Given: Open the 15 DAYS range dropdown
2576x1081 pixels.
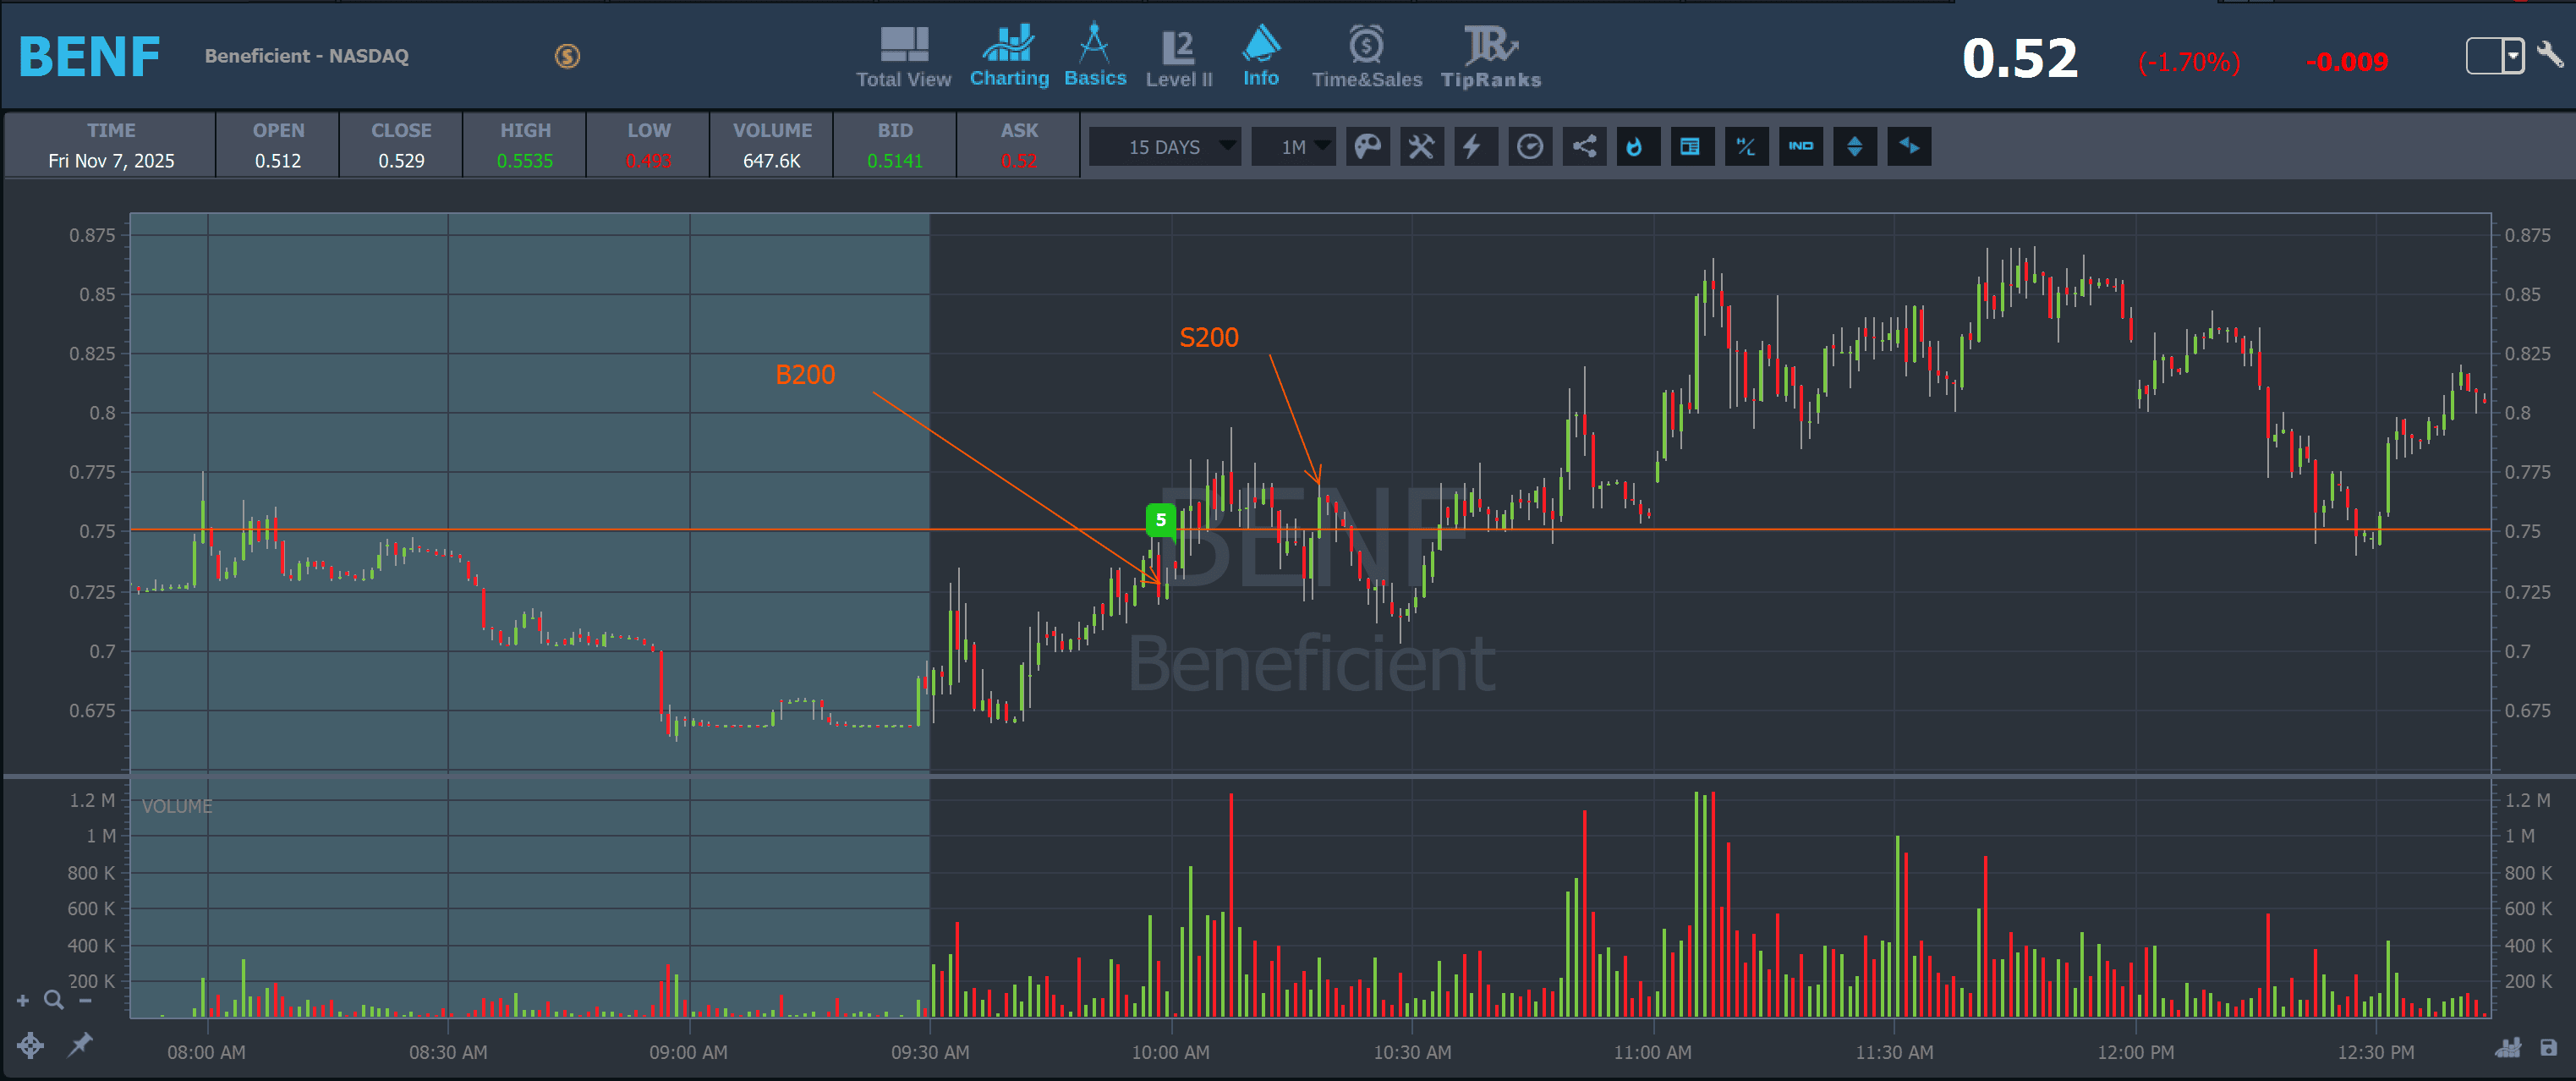Looking at the screenshot, I should pos(1165,147).
